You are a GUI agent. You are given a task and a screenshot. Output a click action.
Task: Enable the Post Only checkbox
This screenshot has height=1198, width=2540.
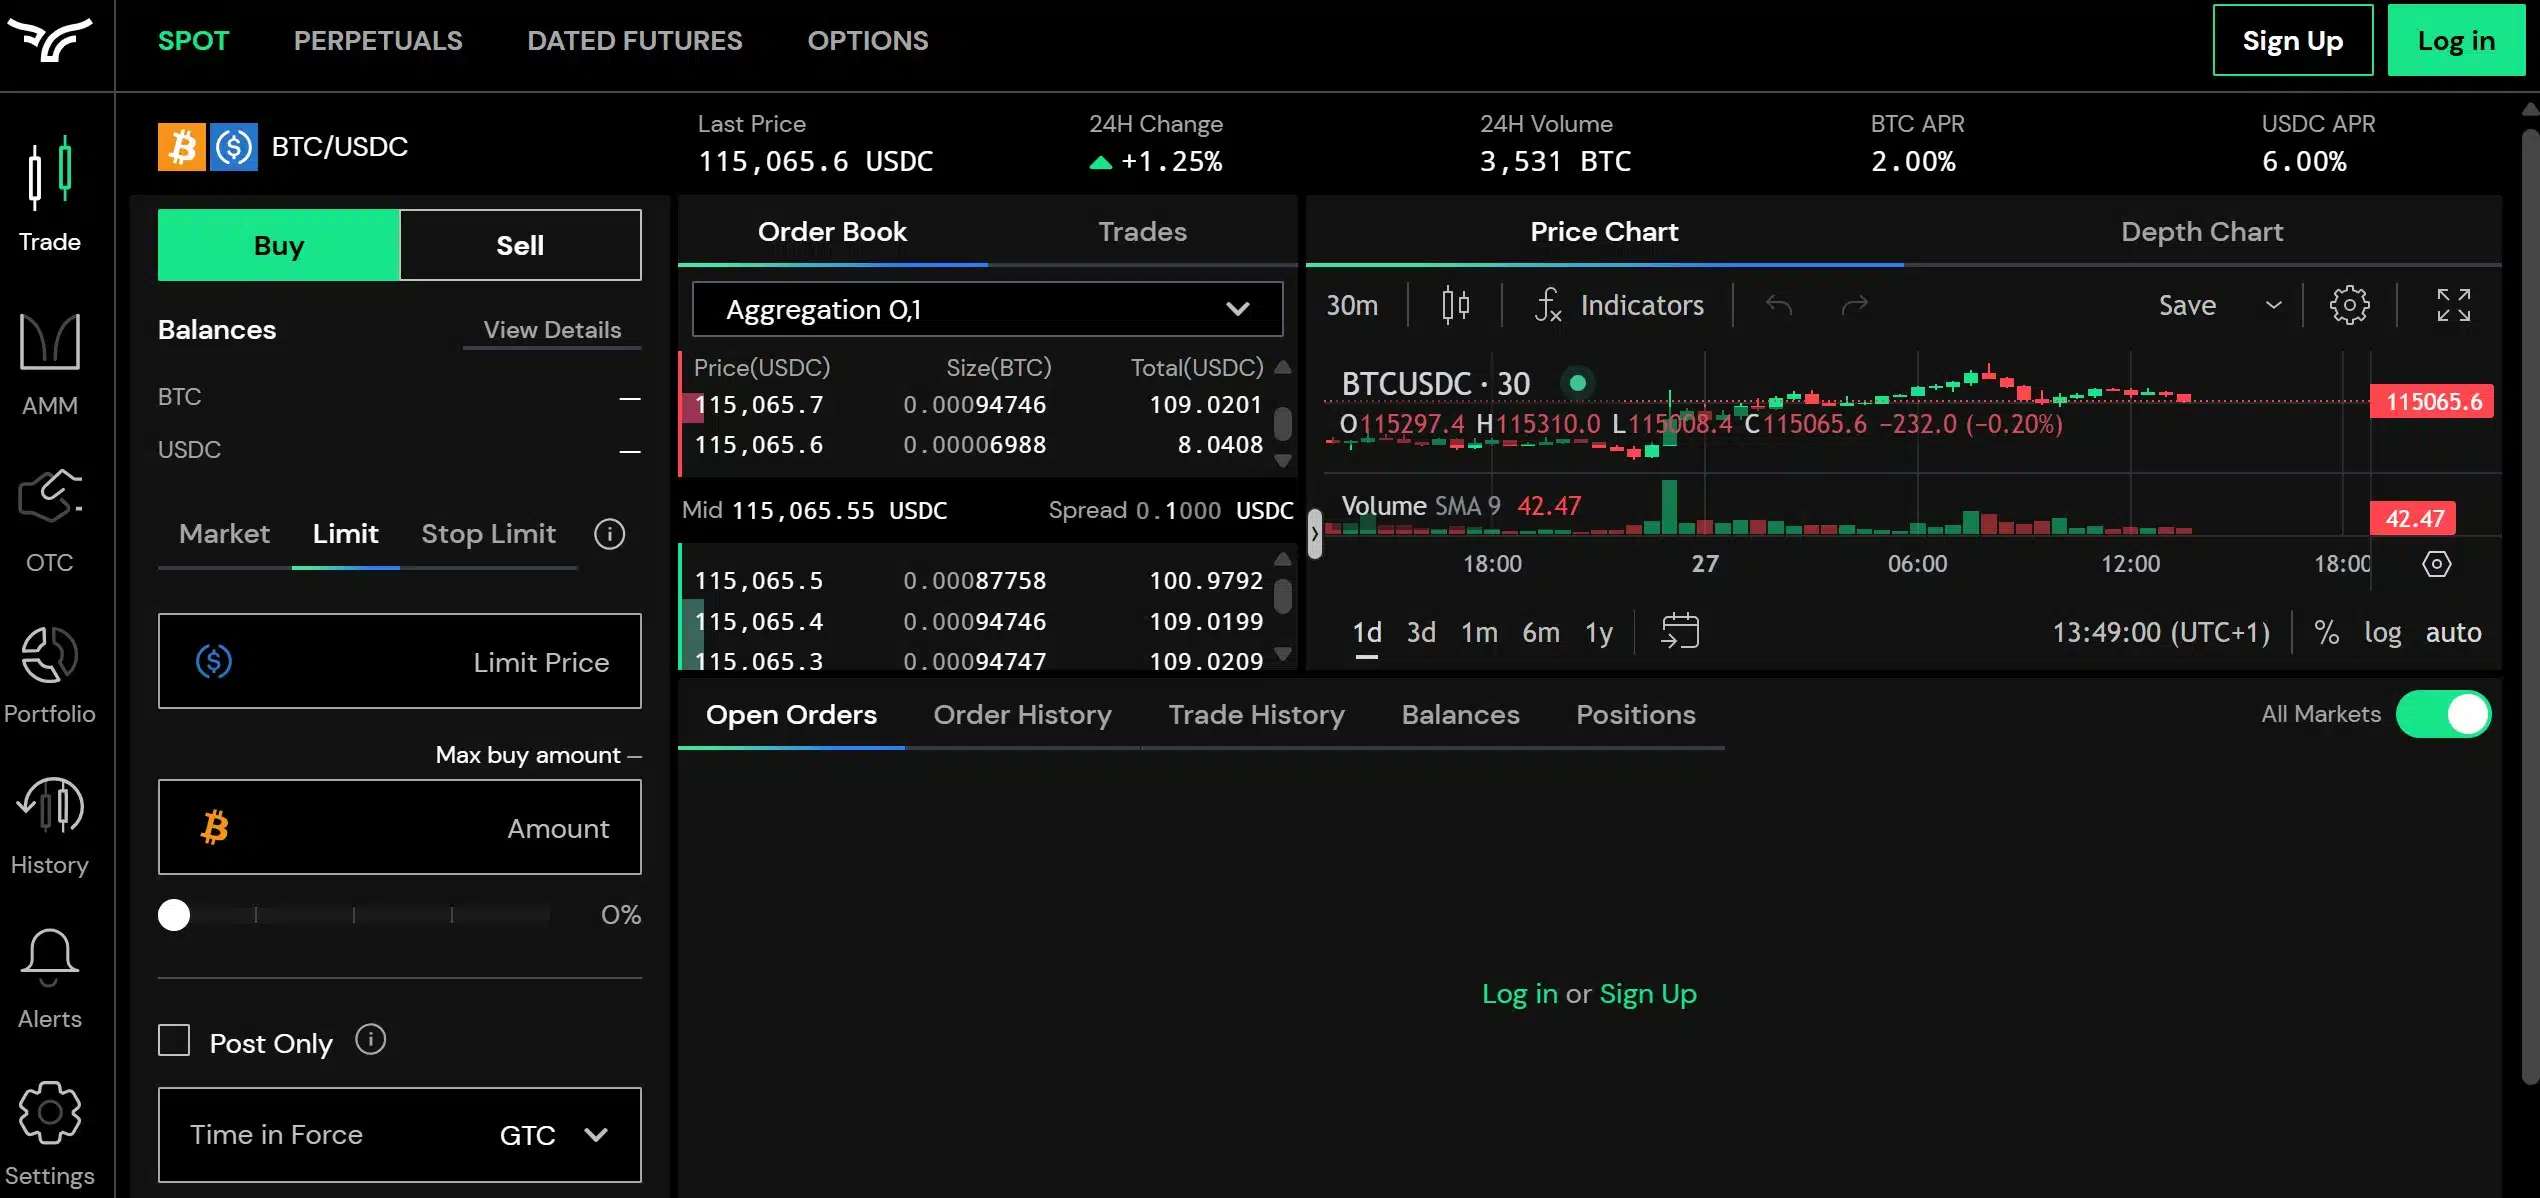coord(174,1040)
